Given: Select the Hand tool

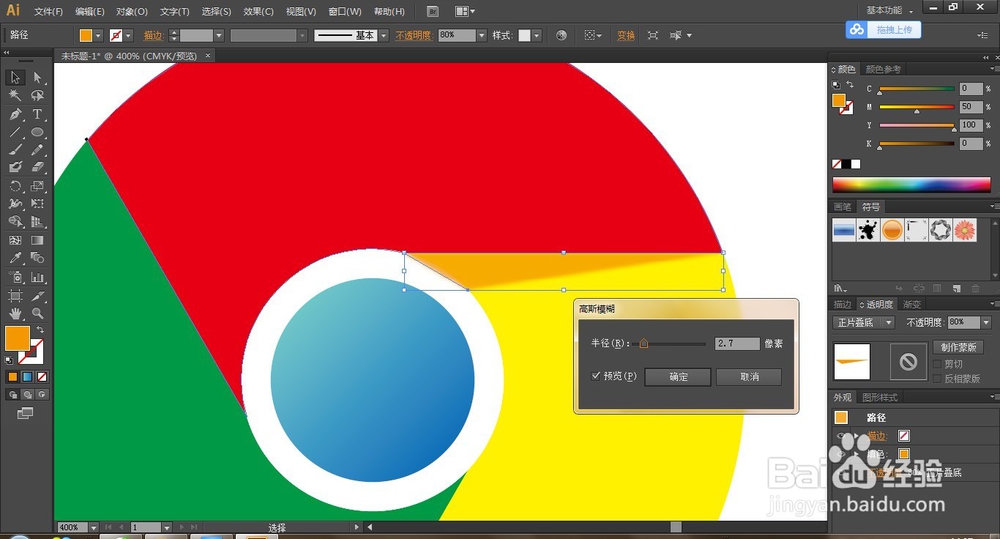Looking at the screenshot, I should [15, 313].
